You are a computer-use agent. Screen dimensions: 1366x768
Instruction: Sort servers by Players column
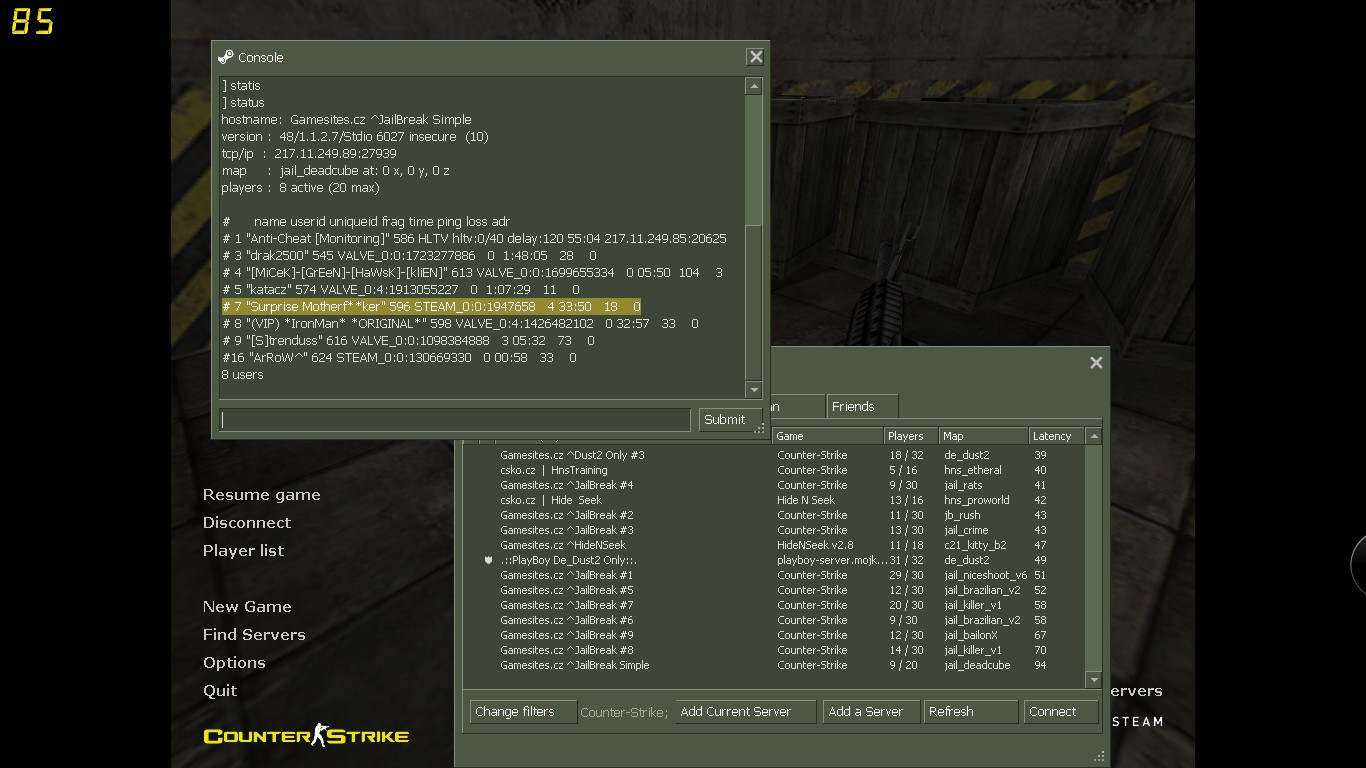(x=910, y=436)
